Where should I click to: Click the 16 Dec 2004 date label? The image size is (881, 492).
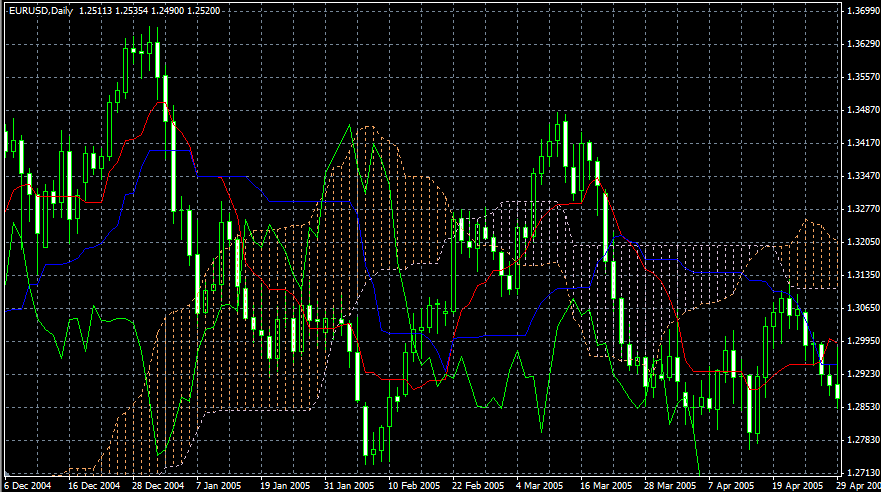[94, 485]
